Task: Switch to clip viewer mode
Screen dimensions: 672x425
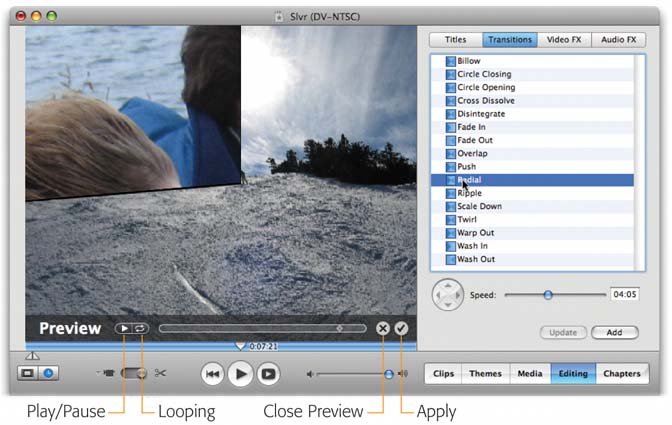Action: click(29, 373)
